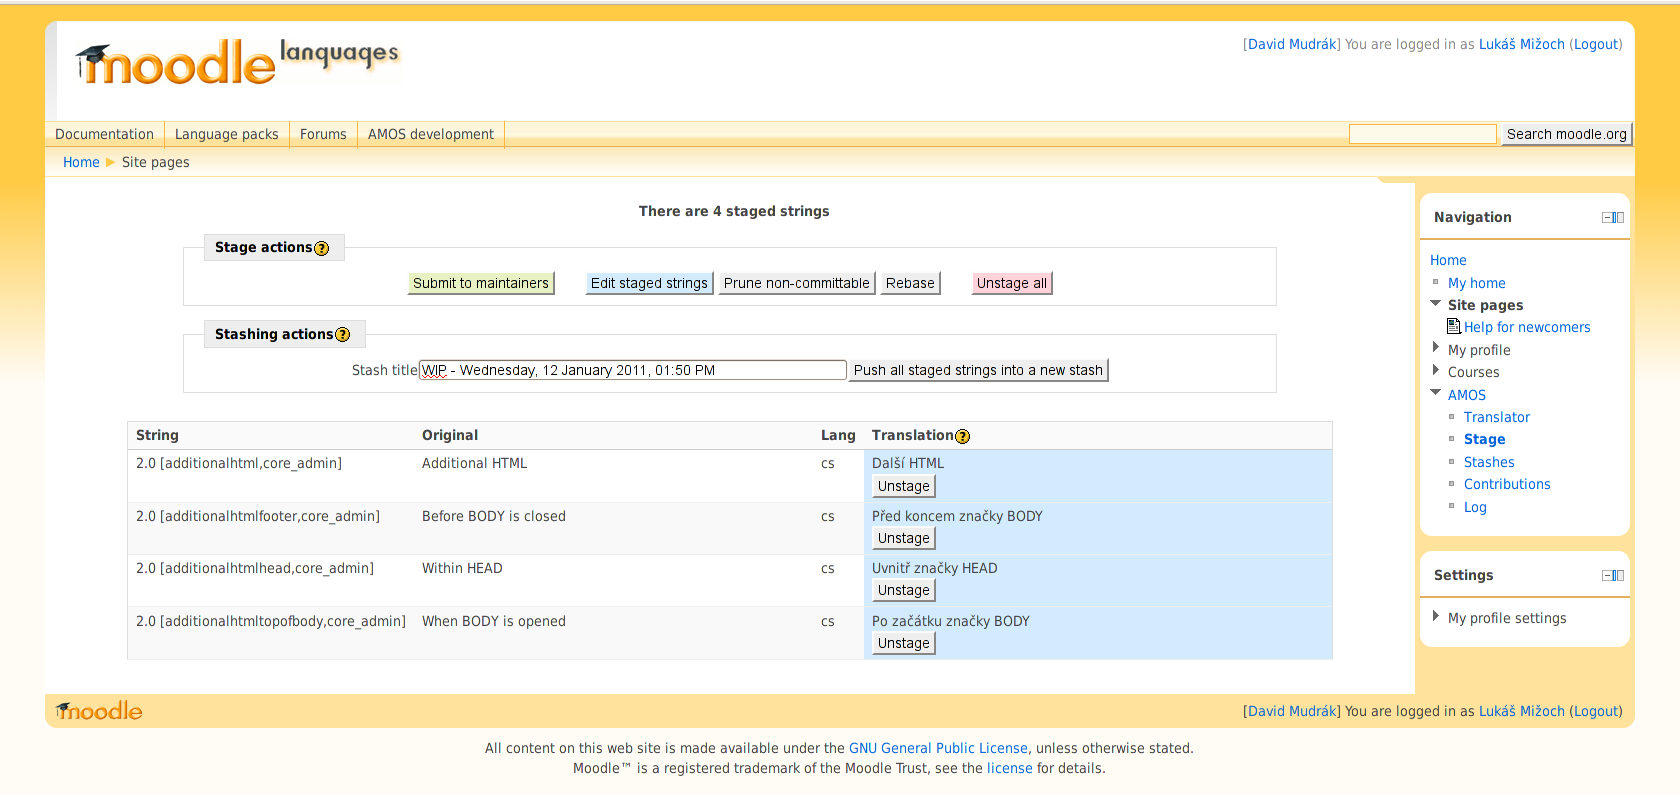This screenshot has height=795, width=1680.
Task: Click the Rebase button
Action: [x=910, y=283]
